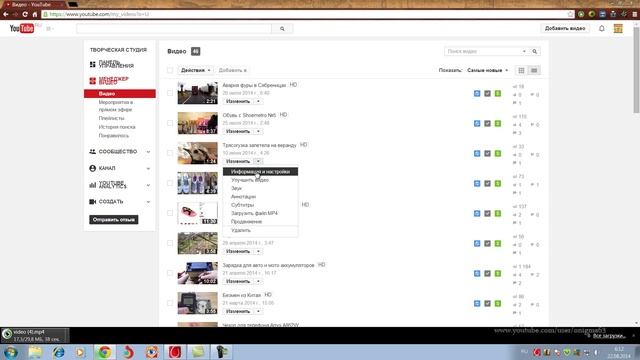Click browser home button
640x360 pixels.
pyautogui.click(x=35, y=14)
